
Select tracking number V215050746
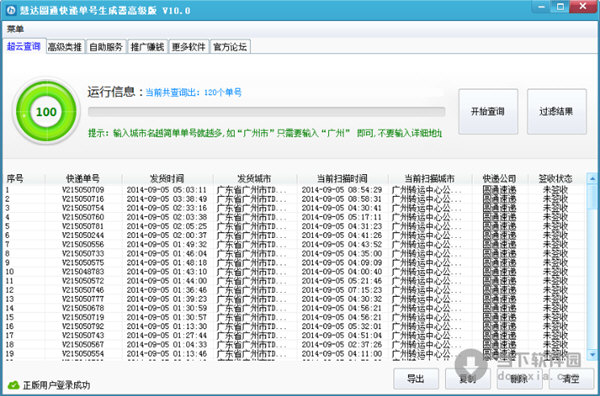point(83,290)
